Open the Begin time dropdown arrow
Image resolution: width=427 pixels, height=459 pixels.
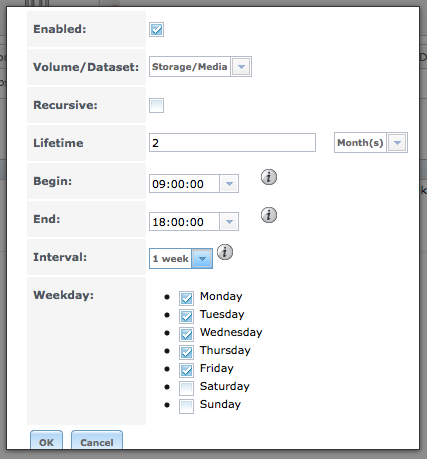[x=229, y=184]
